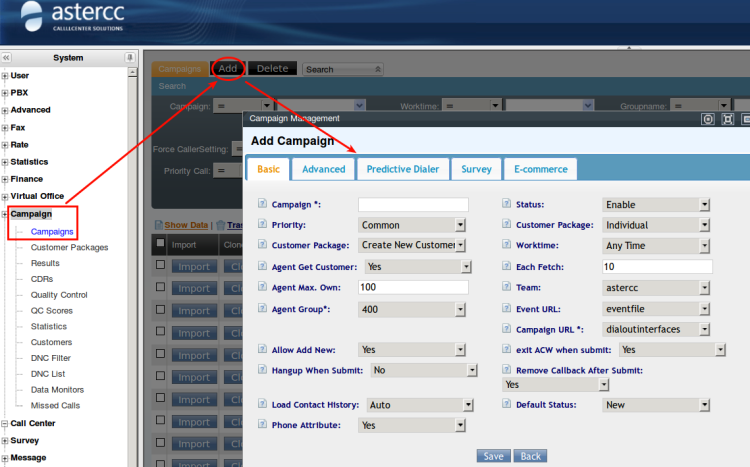Tick the select-all checkbox in table header
Image resolution: width=750 pixels, height=467 pixels.
160,244
